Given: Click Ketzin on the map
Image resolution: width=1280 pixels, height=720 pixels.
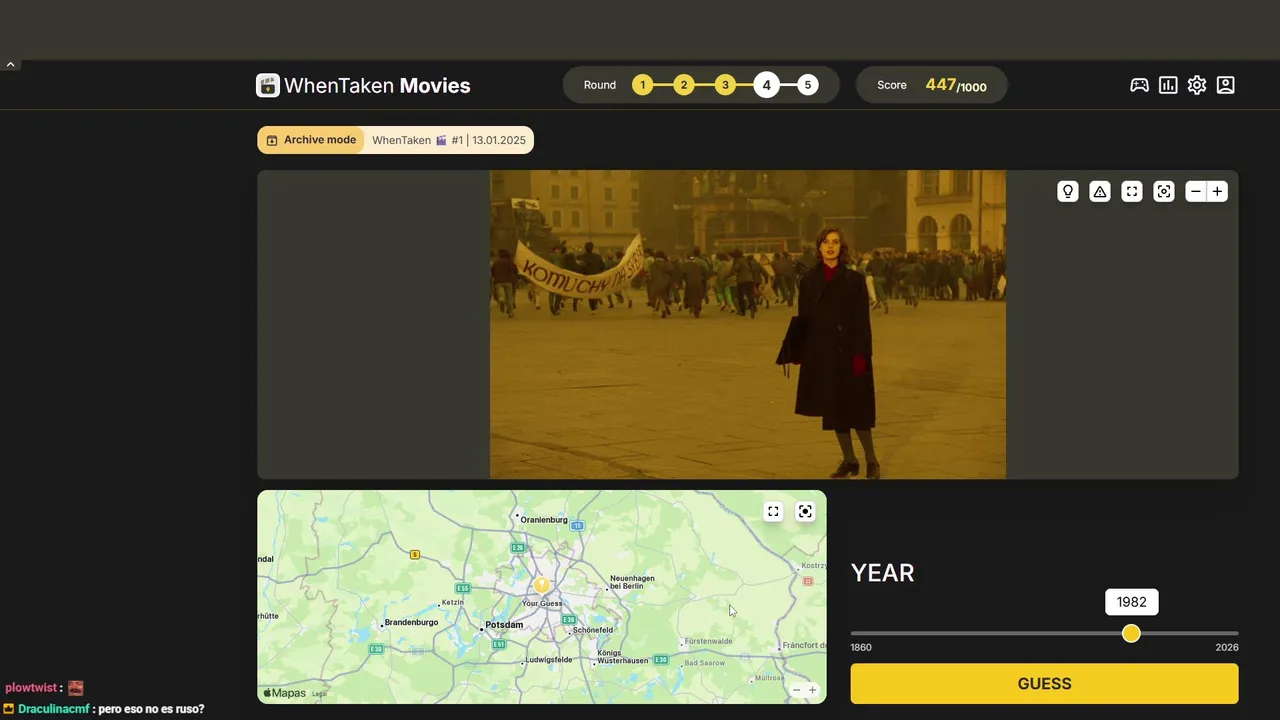Looking at the screenshot, I should pyautogui.click(x=453, y=602).
